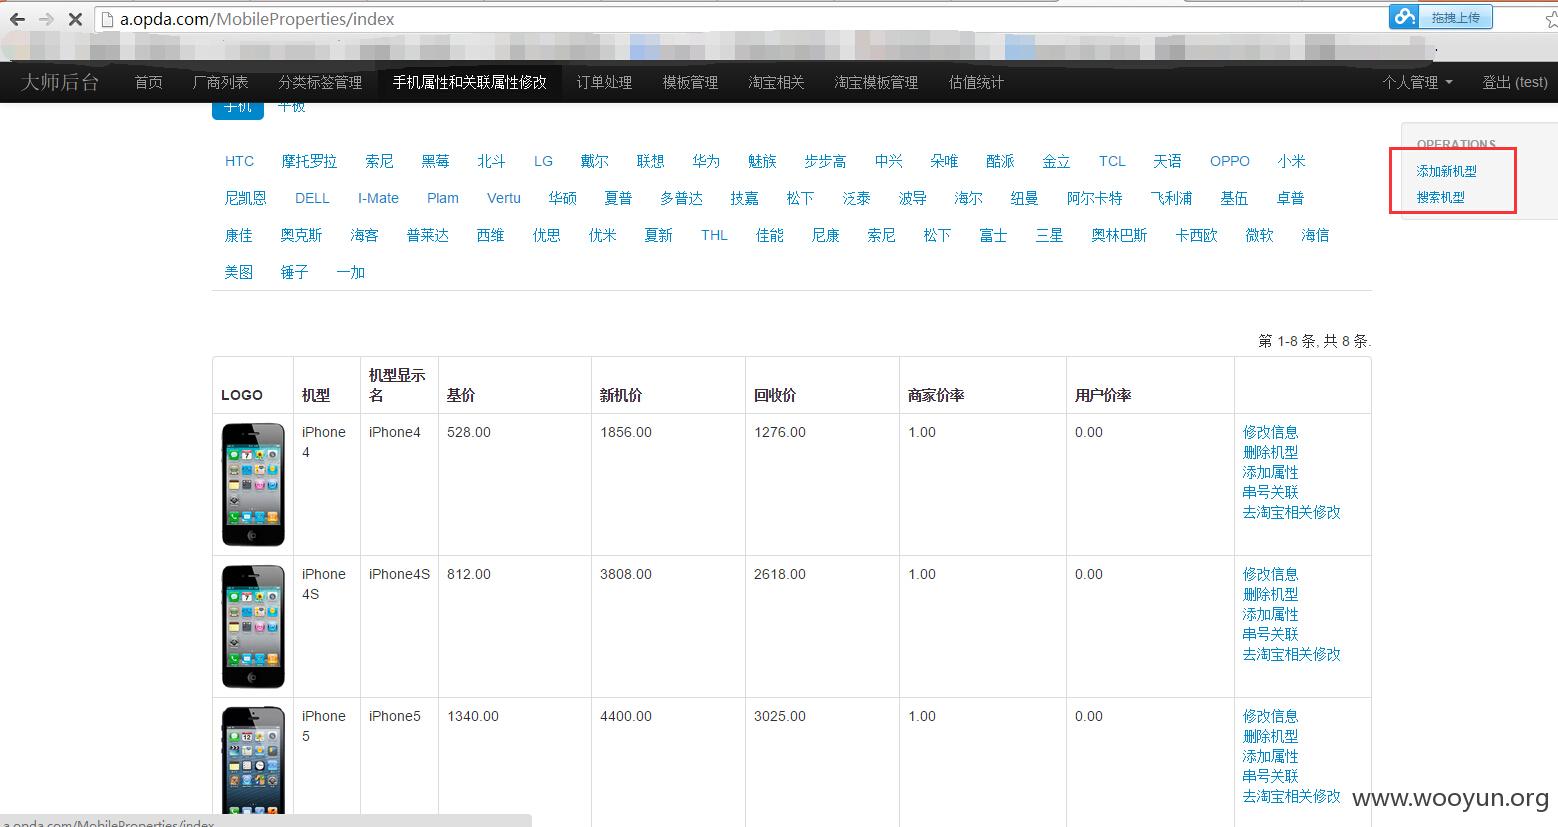Click 修改信息 for iPhone5 row
Image resolution: width=1558 pixels, height=827 pixels.
[1270, 716]
